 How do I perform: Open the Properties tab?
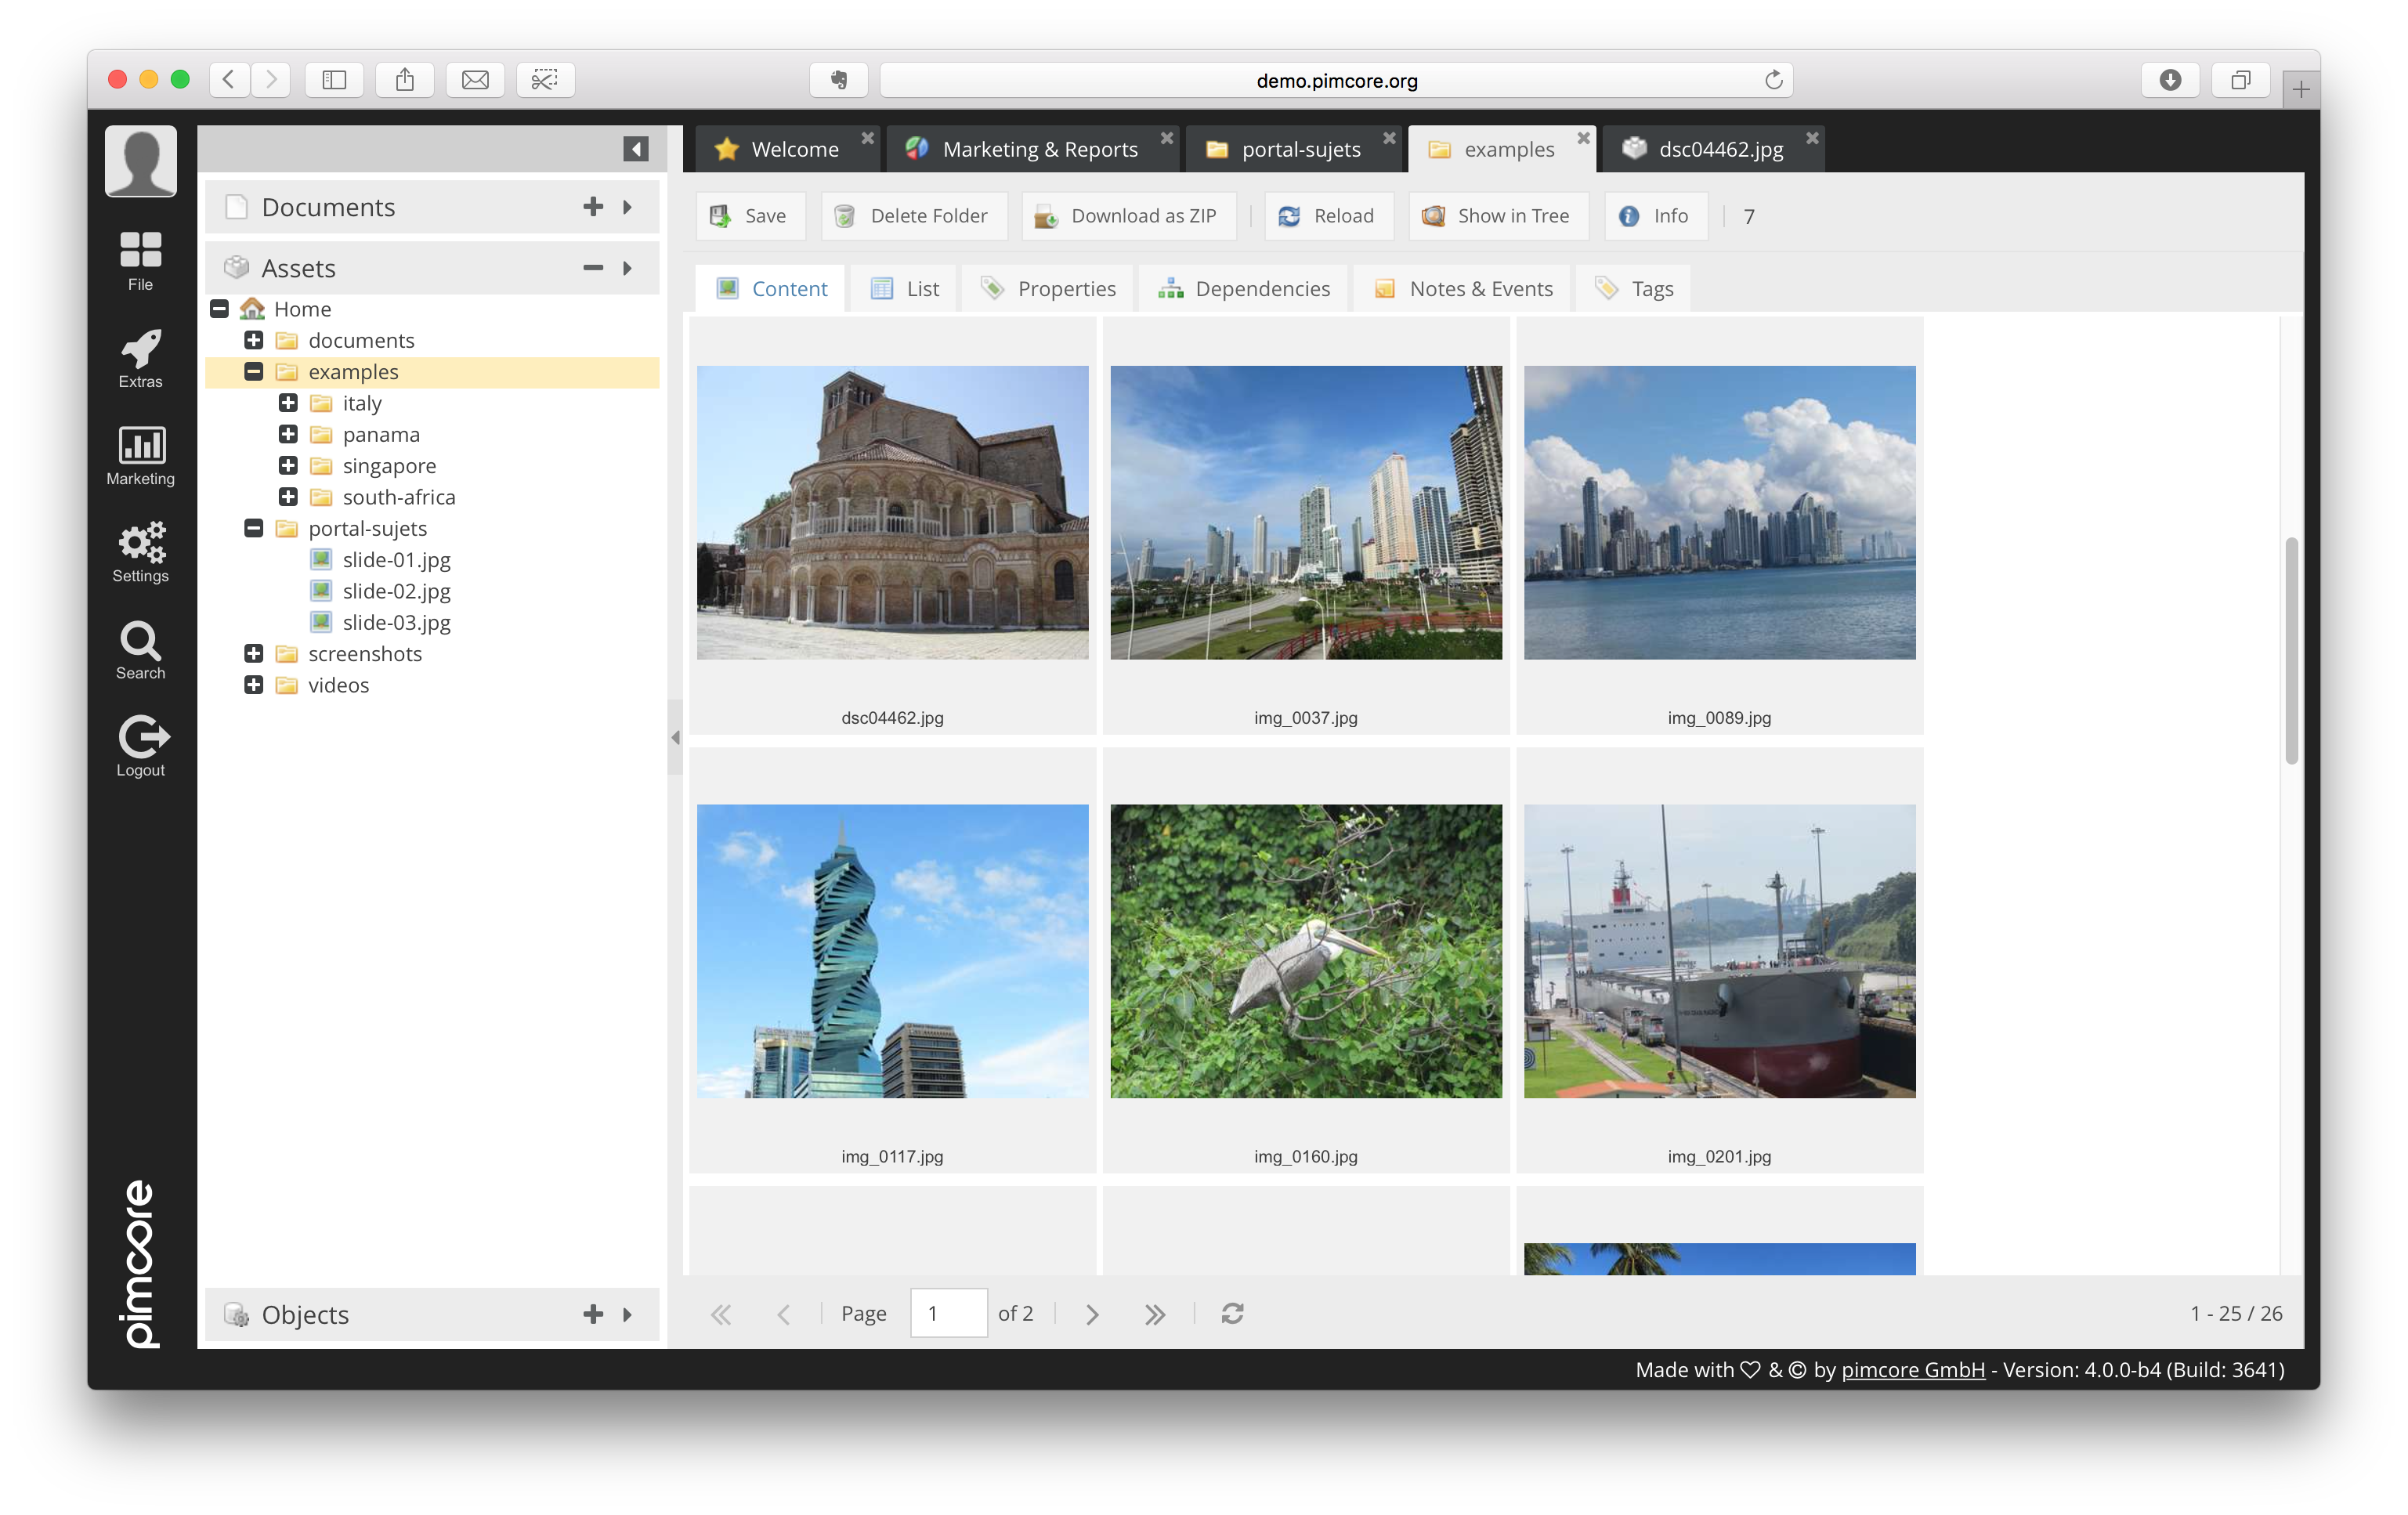[1048, 289]
